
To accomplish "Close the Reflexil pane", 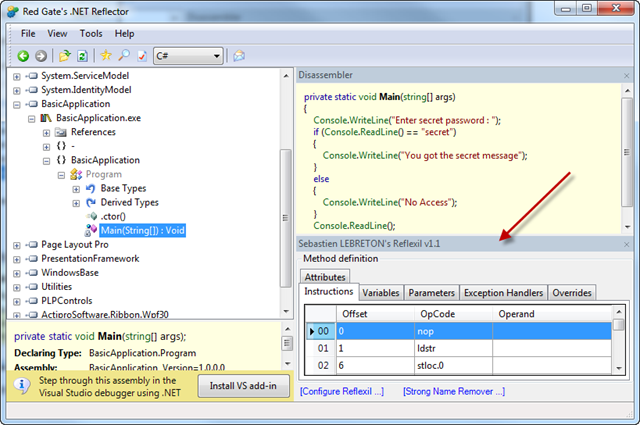I will click(x=627, y=245).
